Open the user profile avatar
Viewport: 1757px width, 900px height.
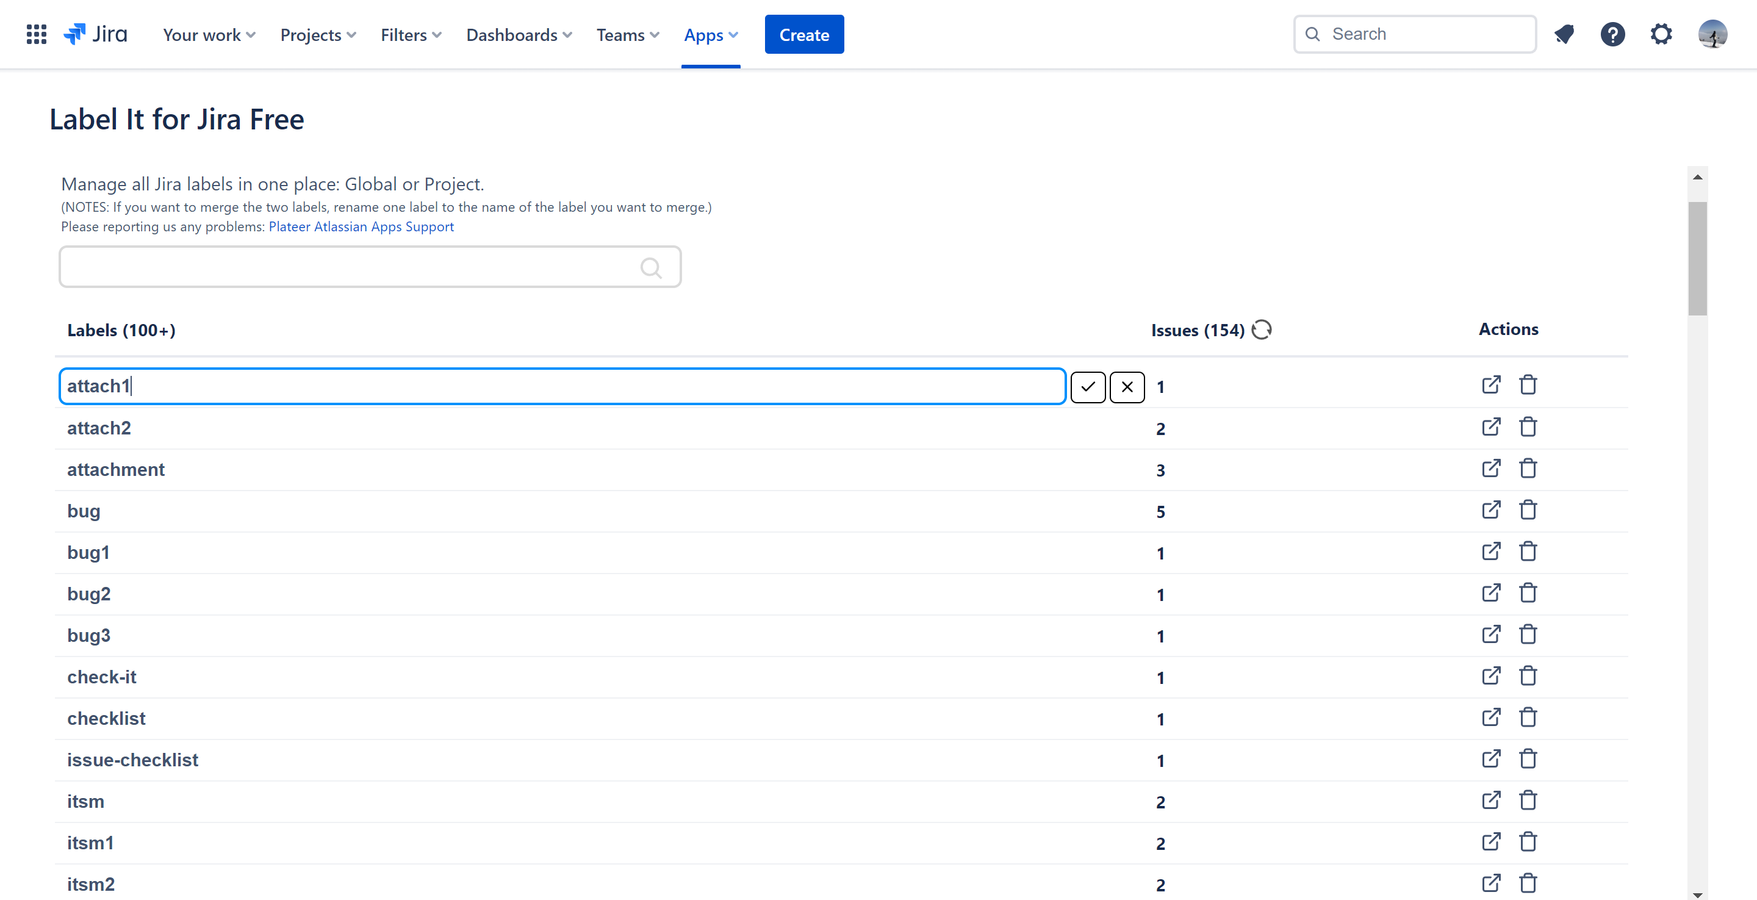1712,34
